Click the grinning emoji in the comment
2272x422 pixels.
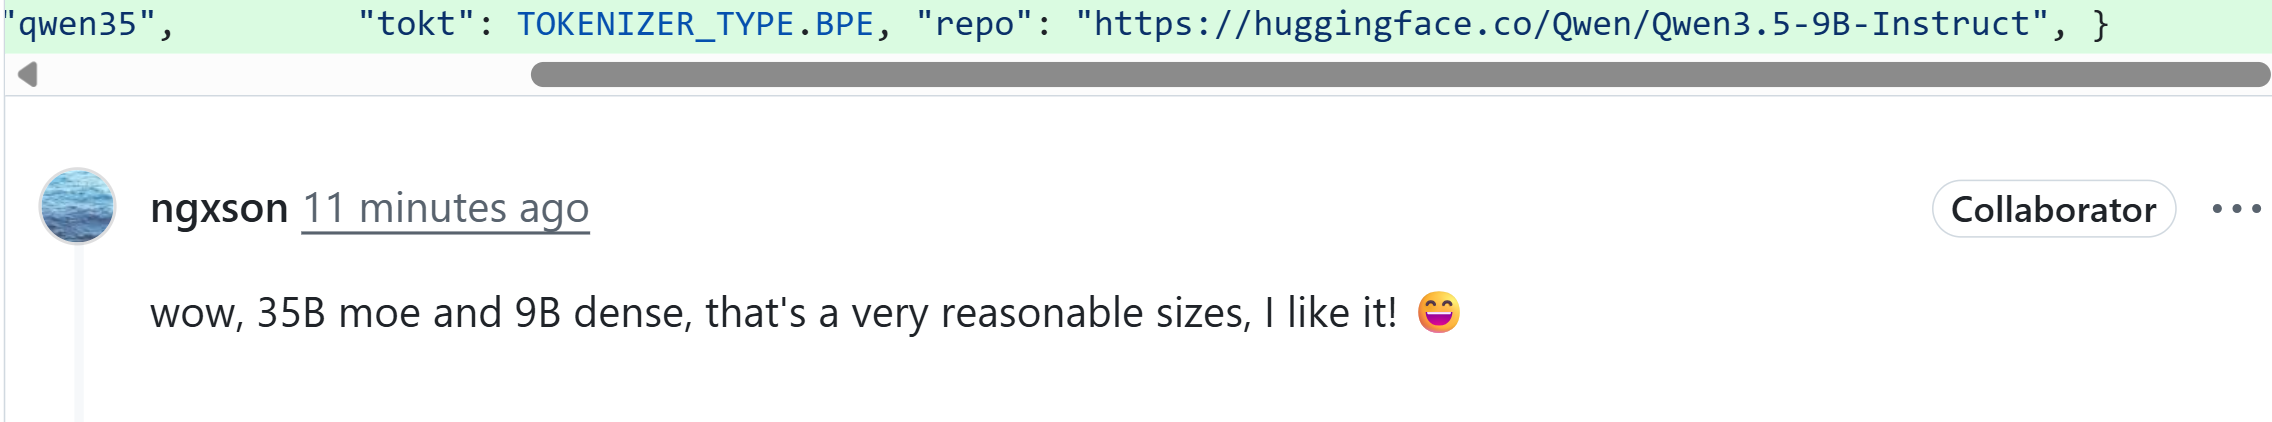click(1438, 313)
